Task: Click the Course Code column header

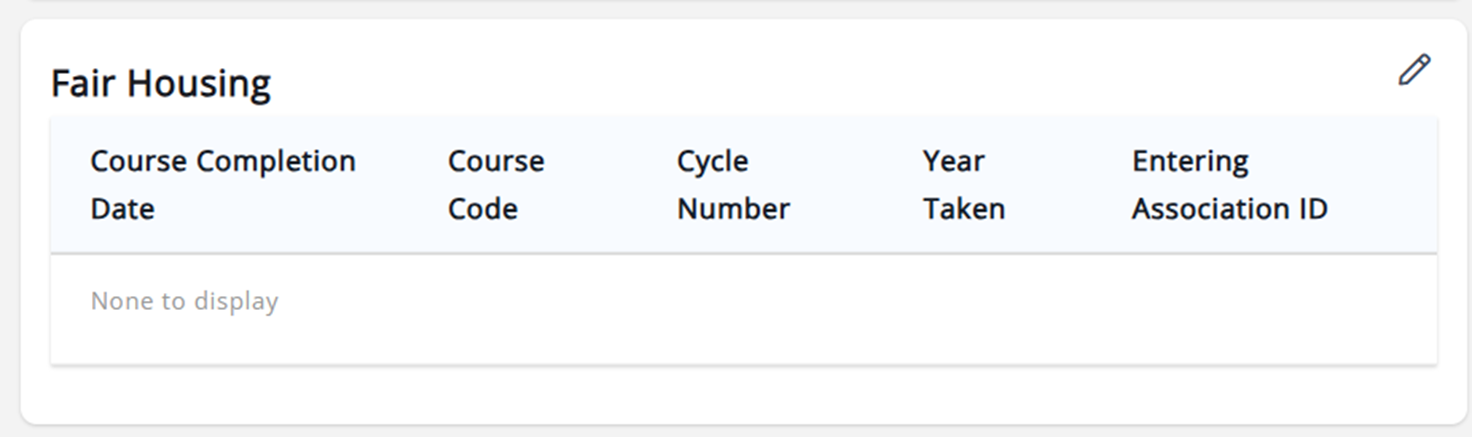Action: pos(496,185)
